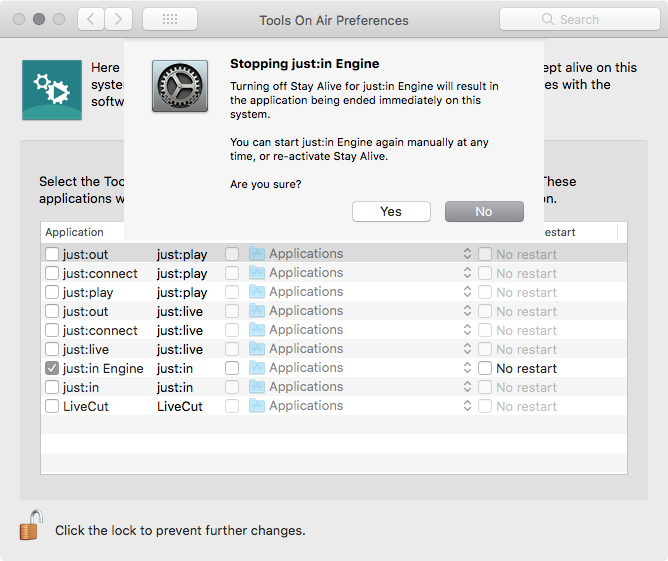Toggle No restart in the LiveCut row
668x561 pixels.
click(485, 406)
